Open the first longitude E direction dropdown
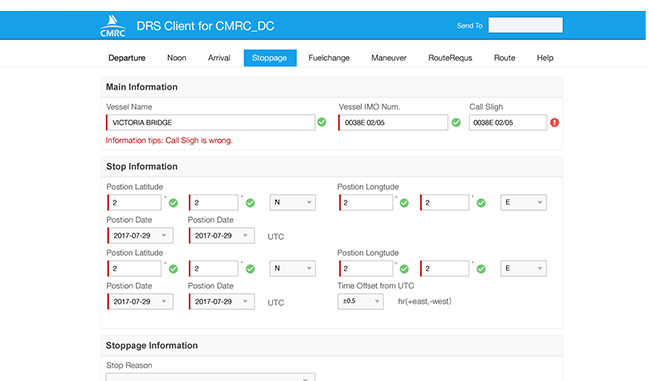The image size is (649, 381). (x=523, y=202)
